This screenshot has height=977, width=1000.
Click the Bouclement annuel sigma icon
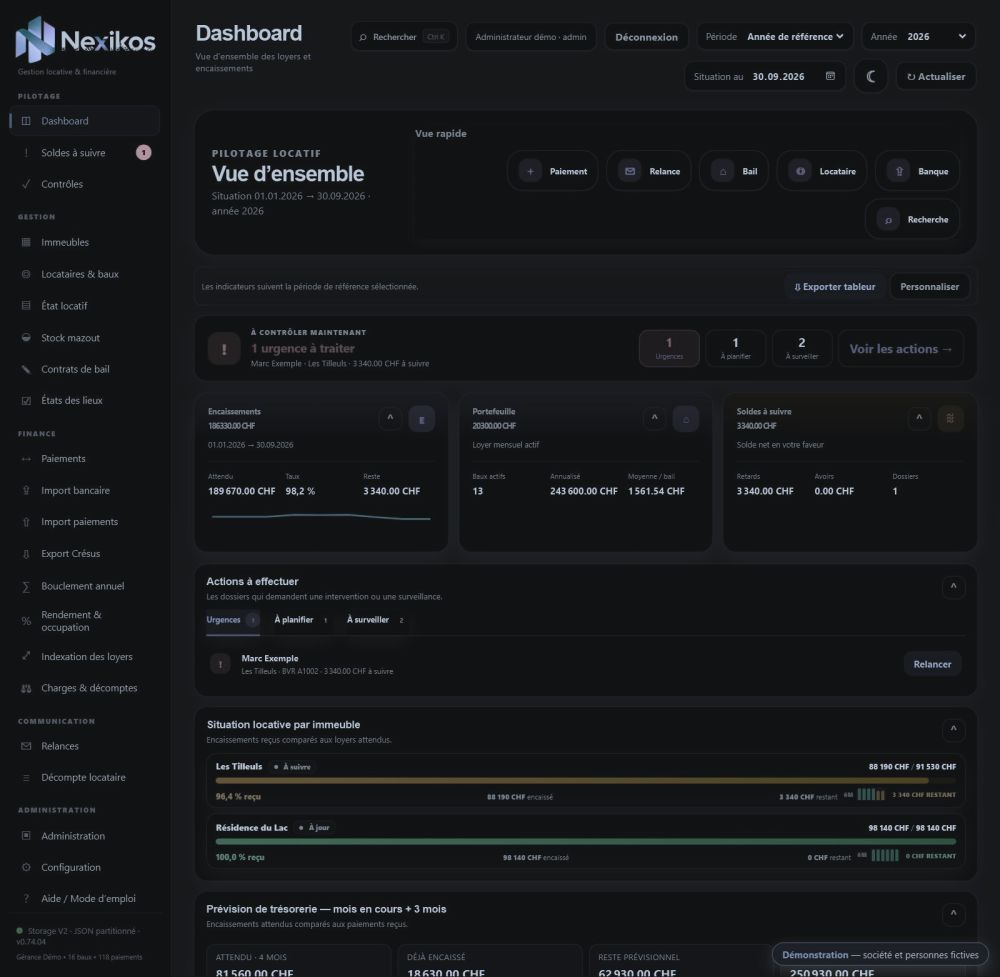[26, 586]
